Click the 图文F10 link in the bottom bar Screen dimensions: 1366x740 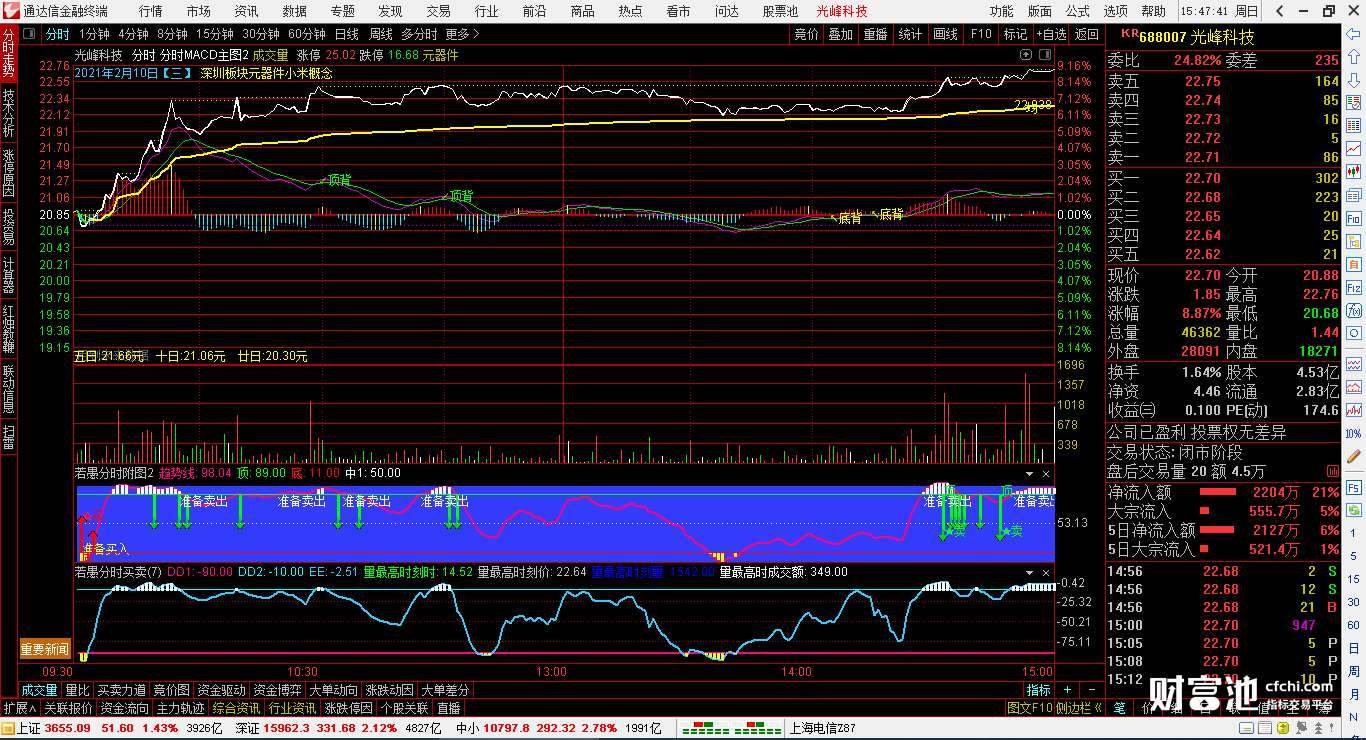[1029, 708]
